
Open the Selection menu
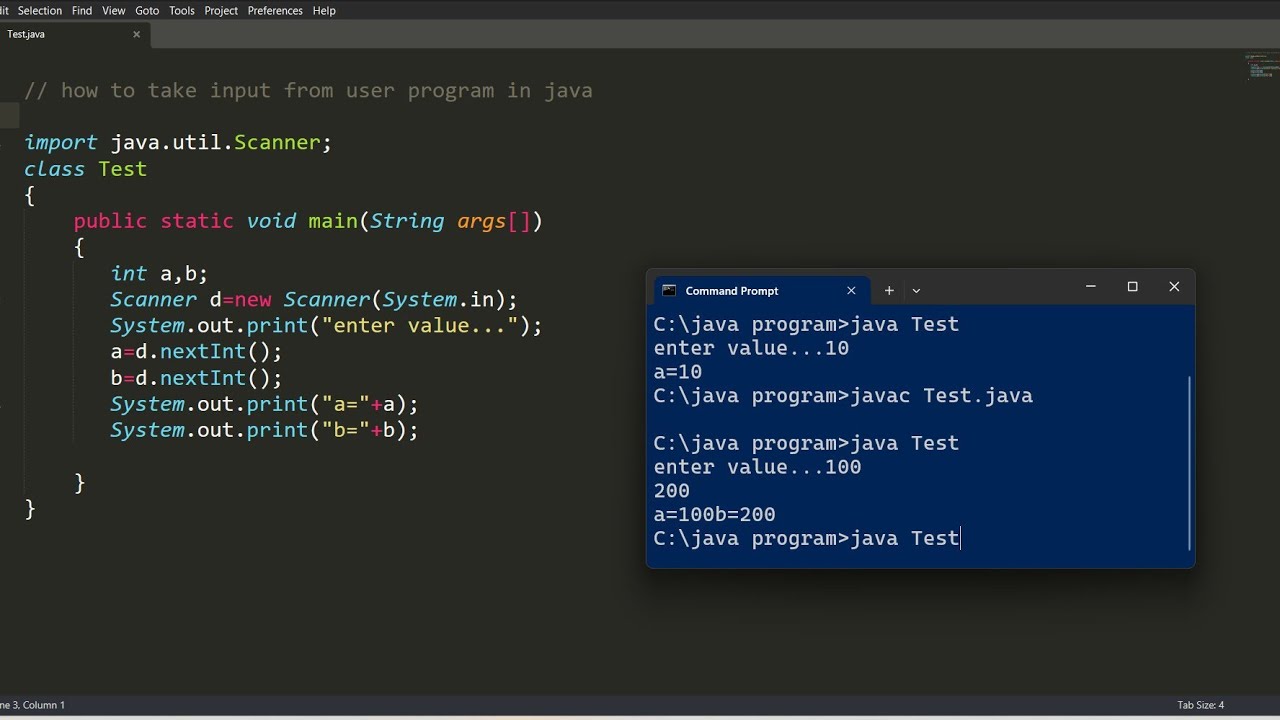[x=40, y=10]
